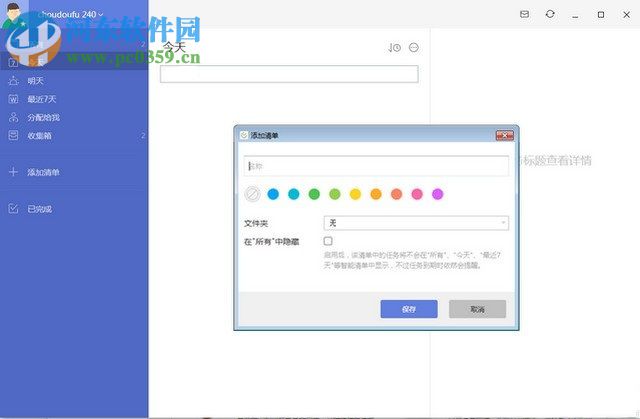Click the sort by time icon
640x419 pixels.
pos(394,48)
